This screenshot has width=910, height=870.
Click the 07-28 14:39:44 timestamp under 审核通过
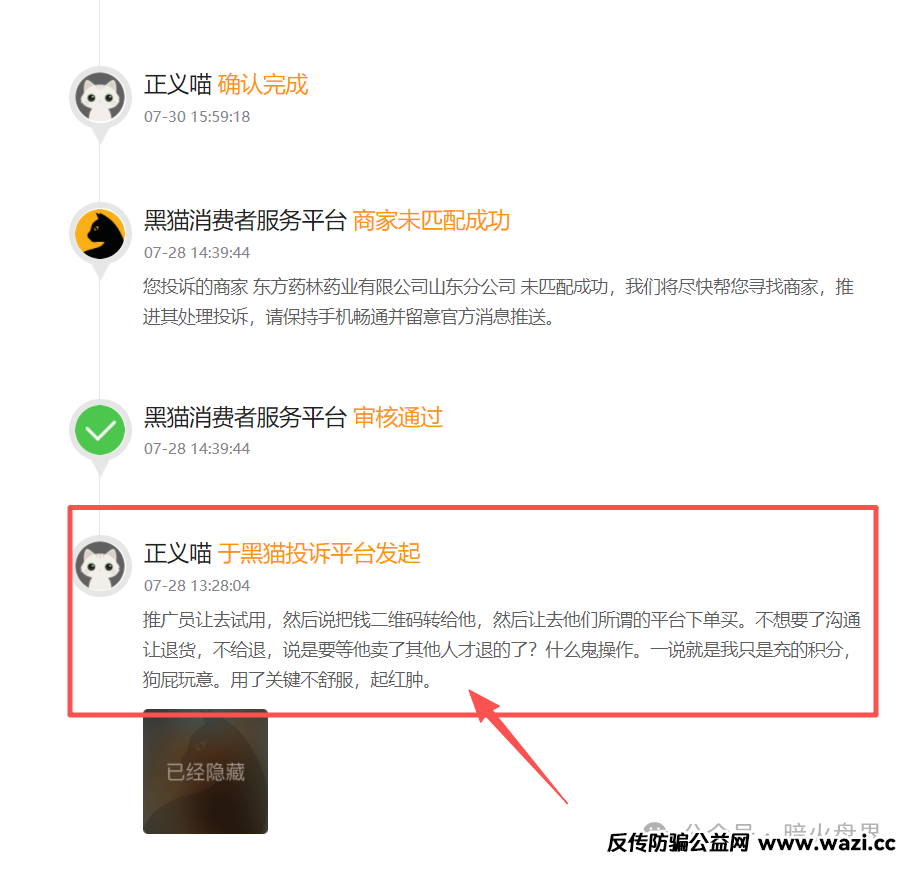(197, 449)
